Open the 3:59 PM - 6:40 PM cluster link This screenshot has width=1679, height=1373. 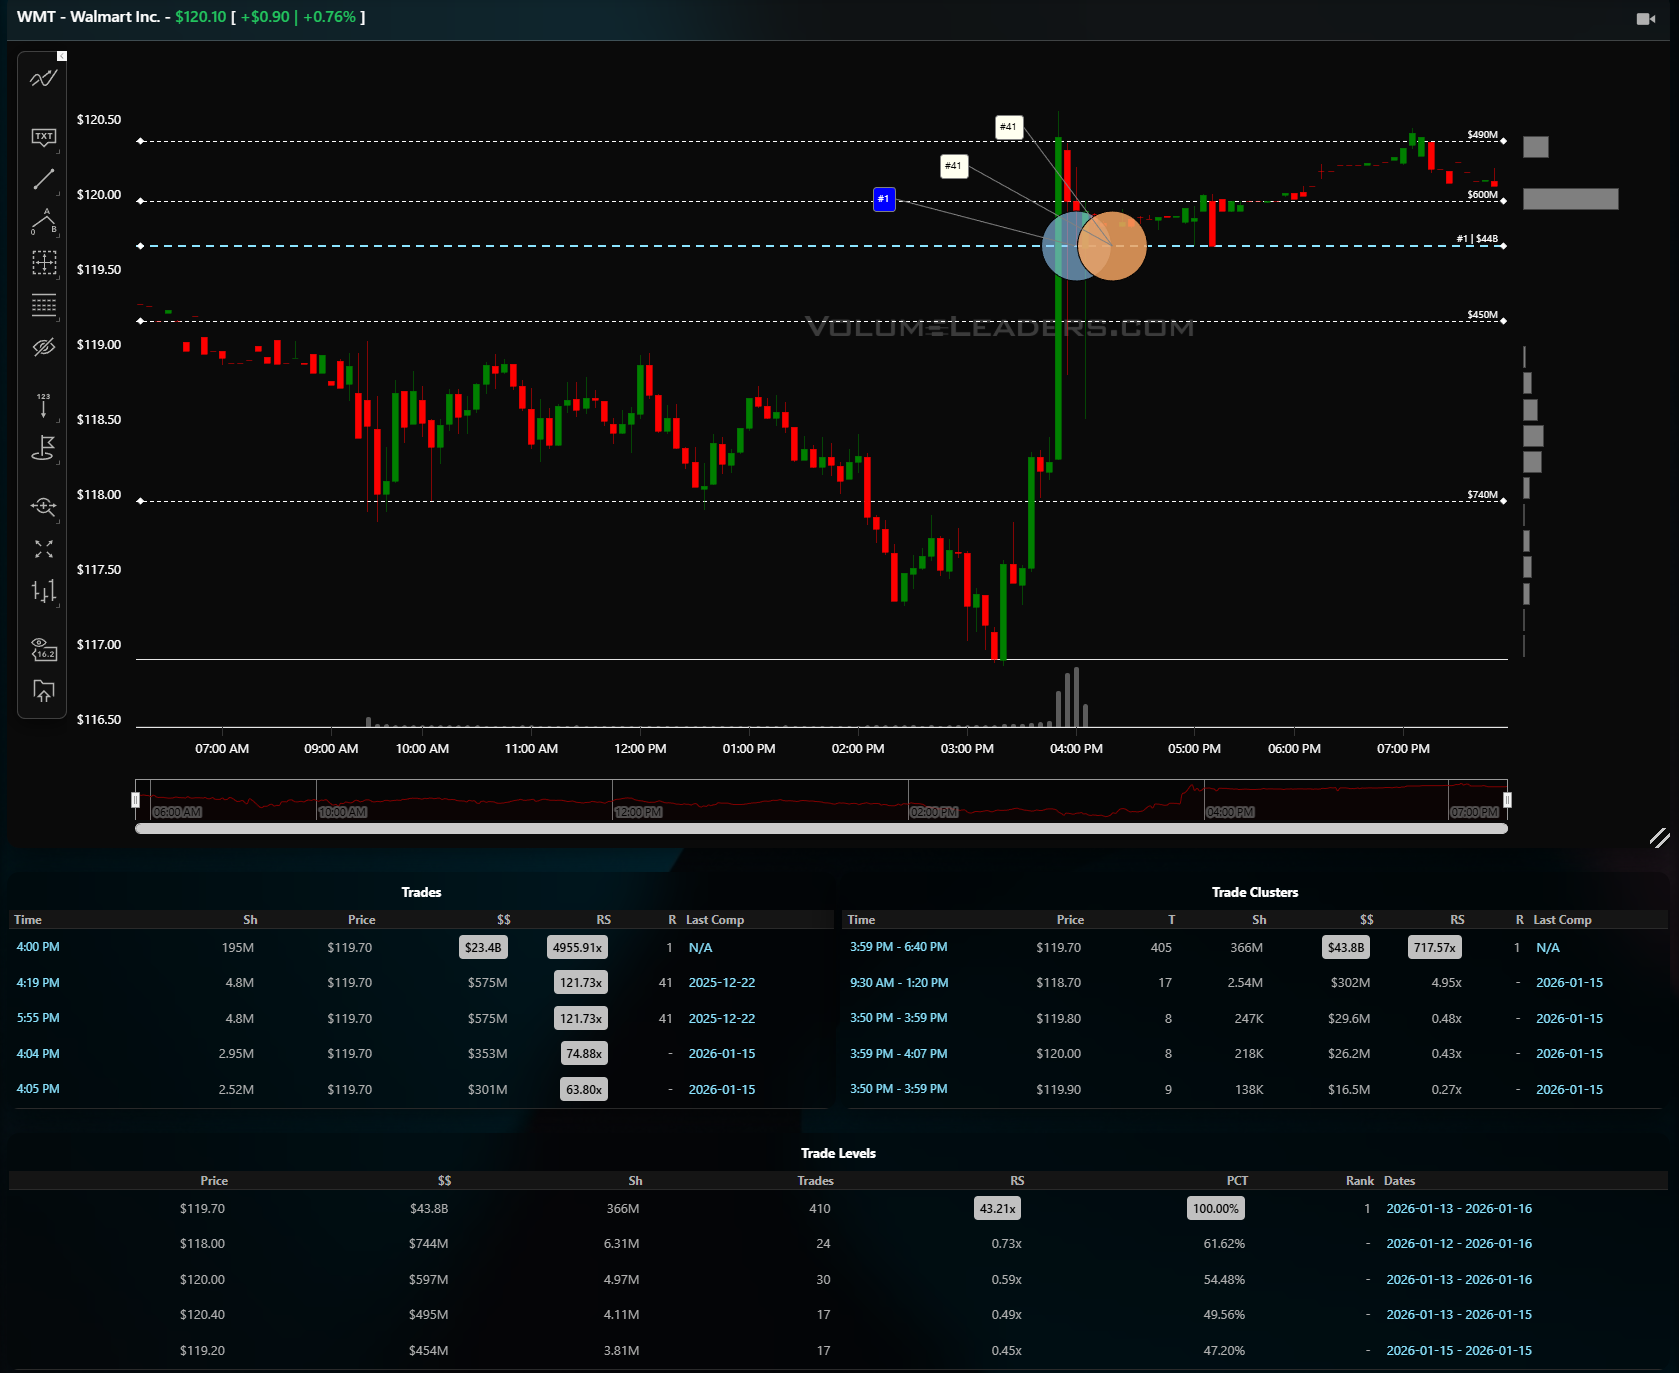899,947
